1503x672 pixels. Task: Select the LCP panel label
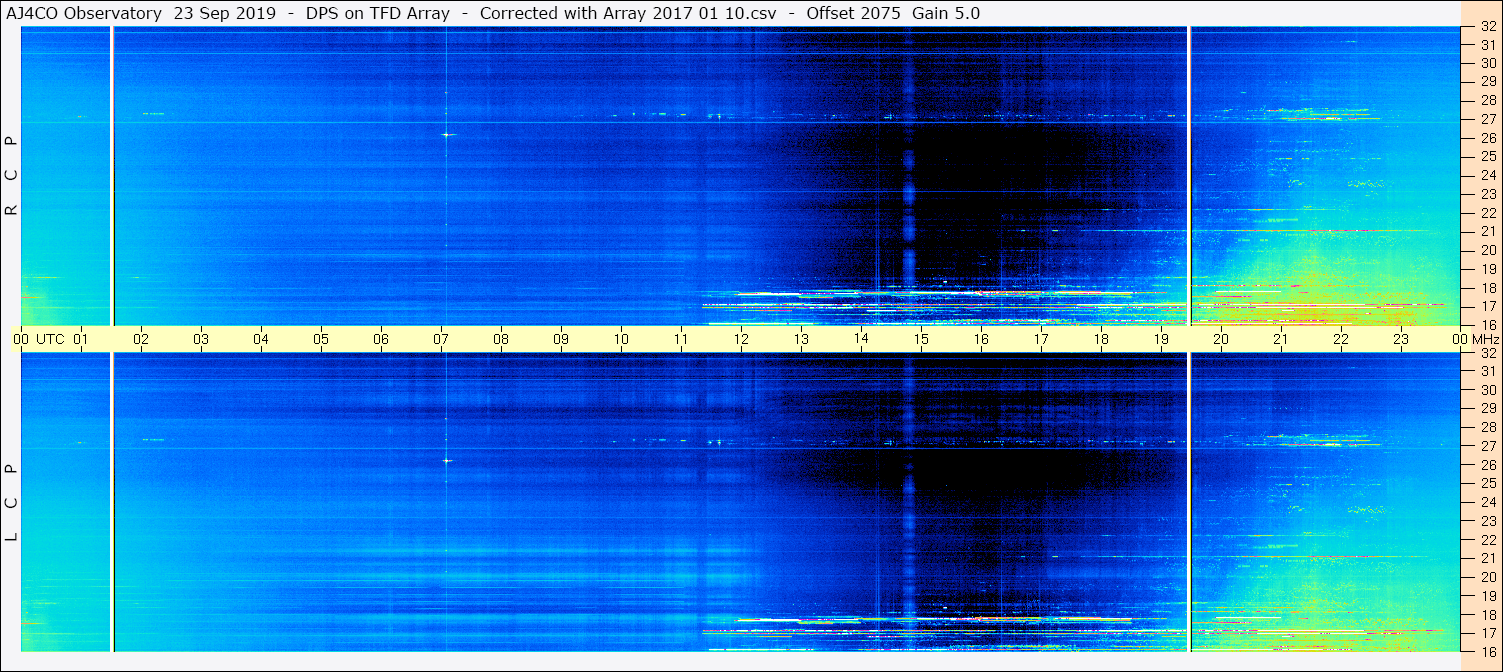(x=12, y=503)
